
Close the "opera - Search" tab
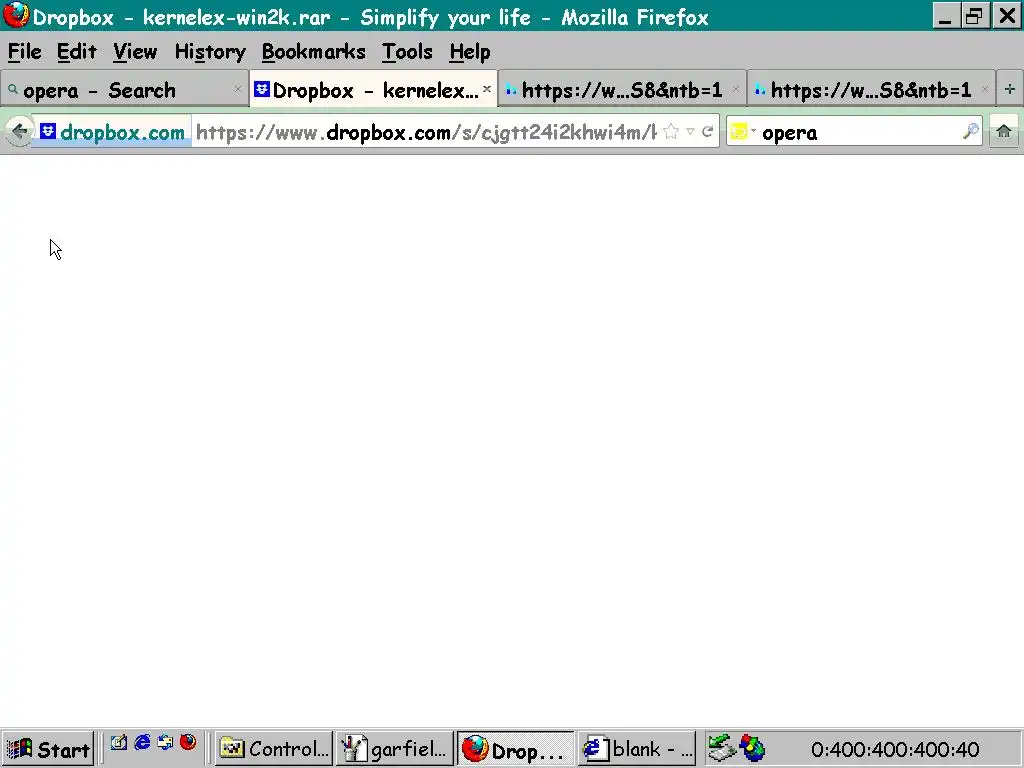point(238,89)
